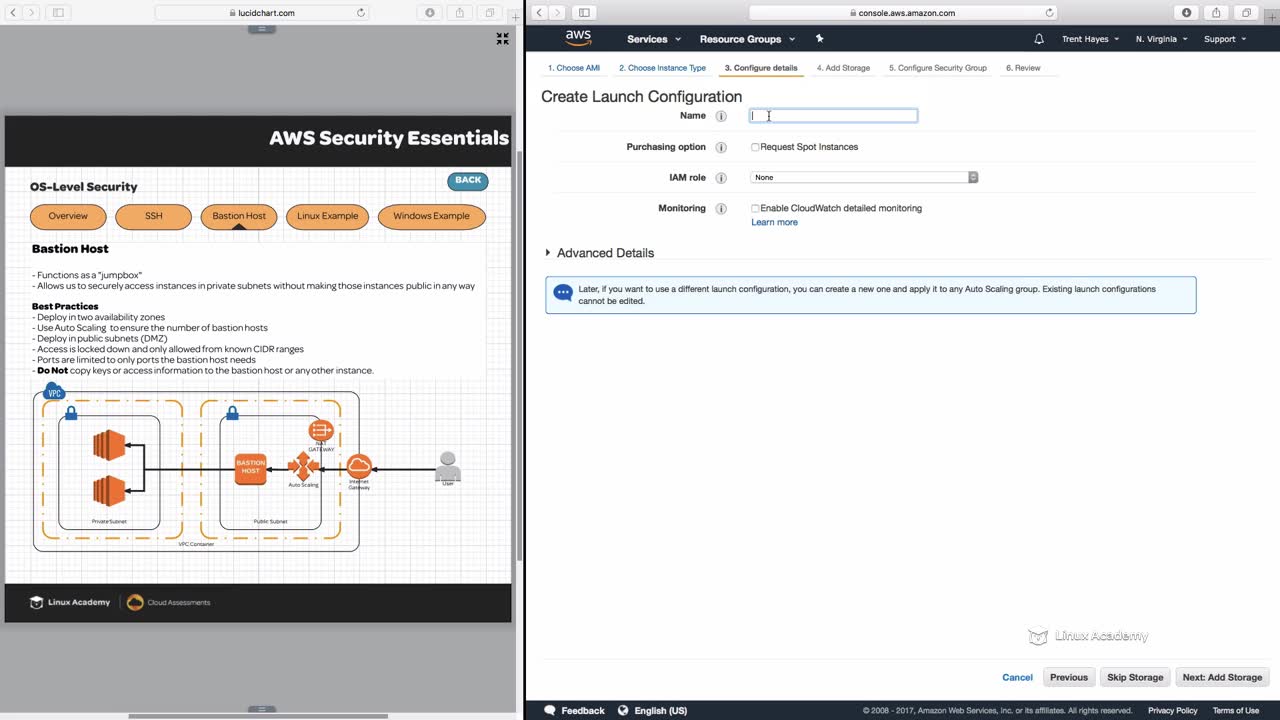Open the Privacy Policy link
This screenshot has height=720, width=1280.
[1172, 711]
